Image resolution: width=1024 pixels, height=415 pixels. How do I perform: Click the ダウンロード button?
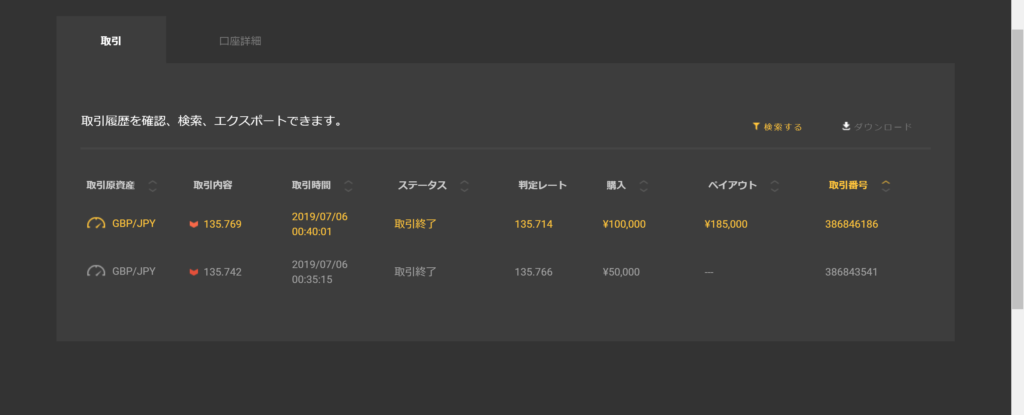pyautogui.click(x=876, y=127)
